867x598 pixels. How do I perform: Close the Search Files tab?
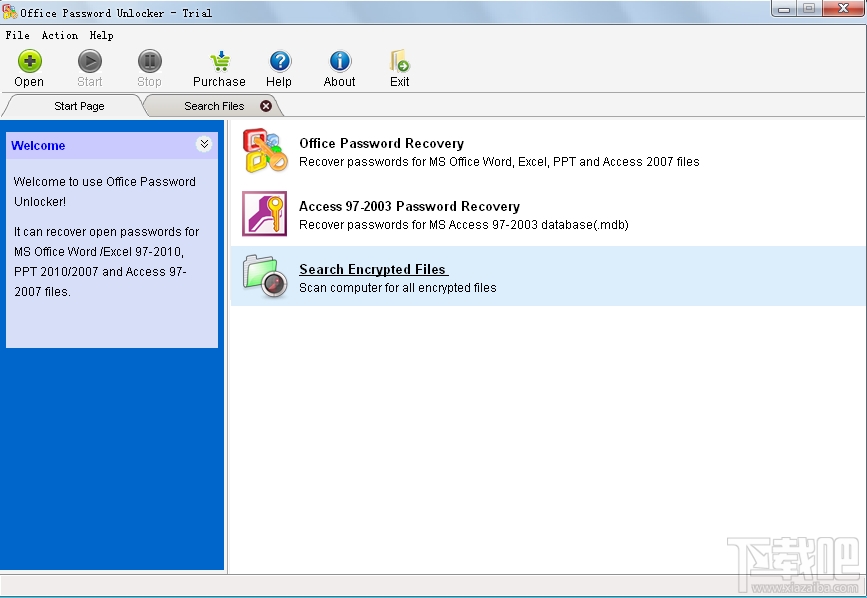pos(265,105)
